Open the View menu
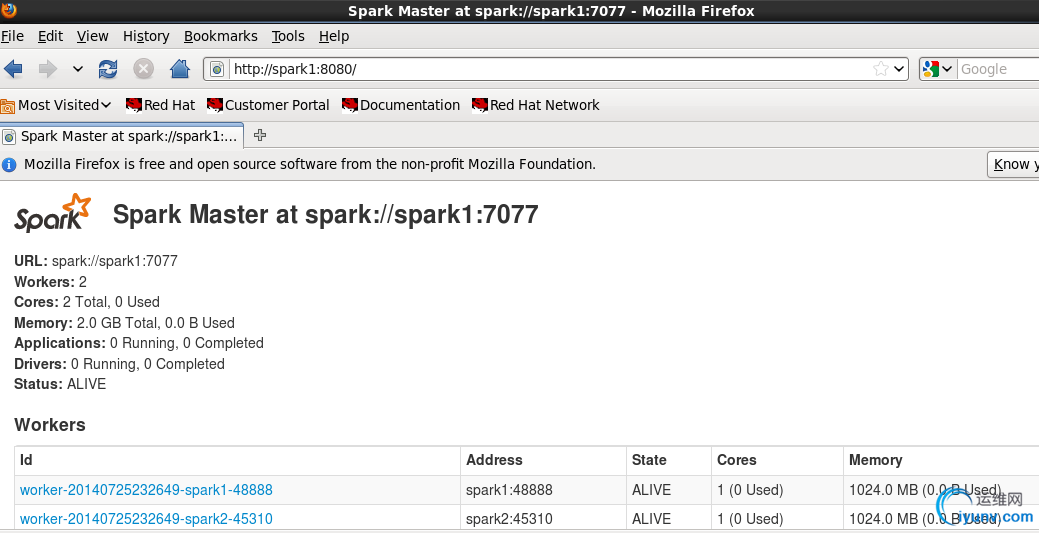 [92, 36]
